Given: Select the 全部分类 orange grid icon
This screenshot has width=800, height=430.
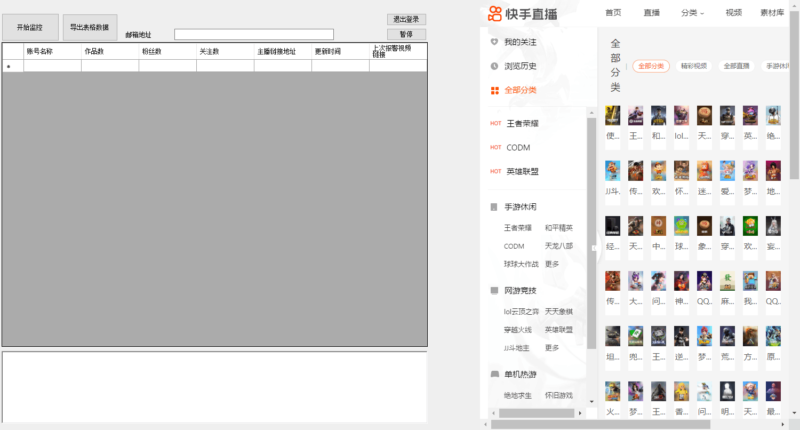Looking at the screenshot, I should [x=494, y=90].
